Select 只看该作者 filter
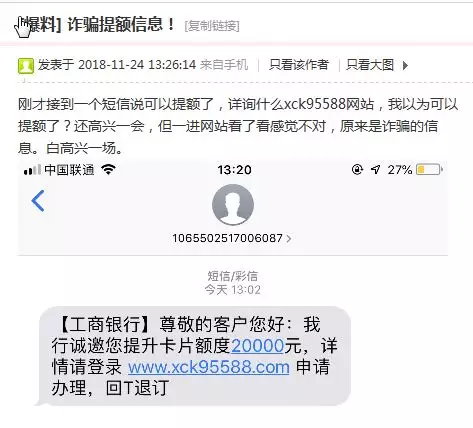This screenshot has width=473, height=428. coord(299,65)
